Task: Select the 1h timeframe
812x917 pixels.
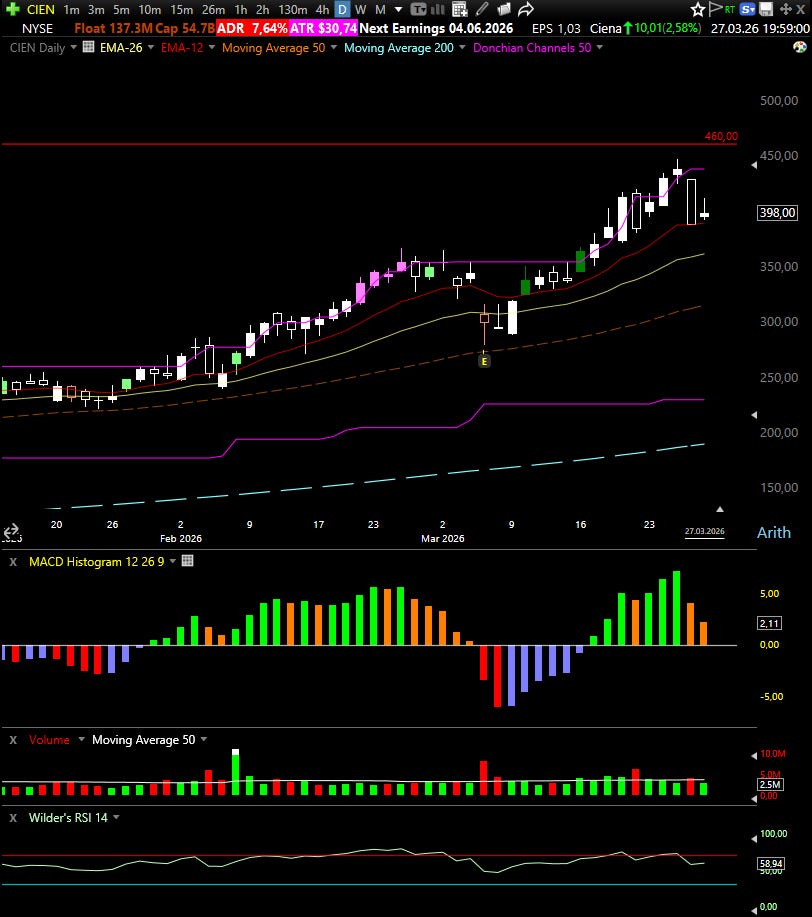Action: click(x=240, y=9)
